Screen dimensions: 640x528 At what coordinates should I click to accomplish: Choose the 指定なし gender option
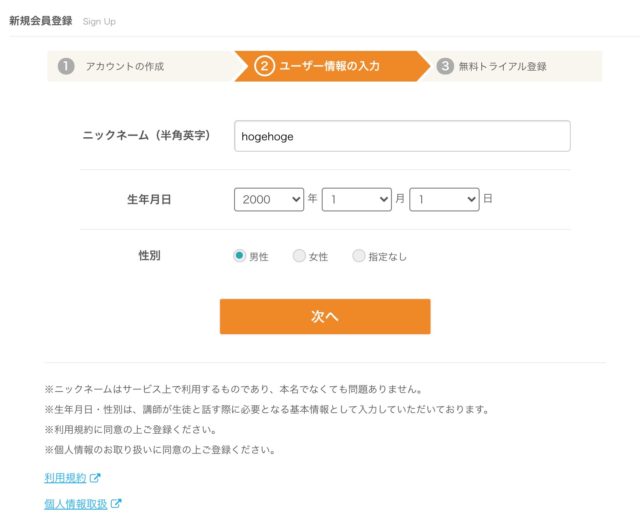point(359,256)
